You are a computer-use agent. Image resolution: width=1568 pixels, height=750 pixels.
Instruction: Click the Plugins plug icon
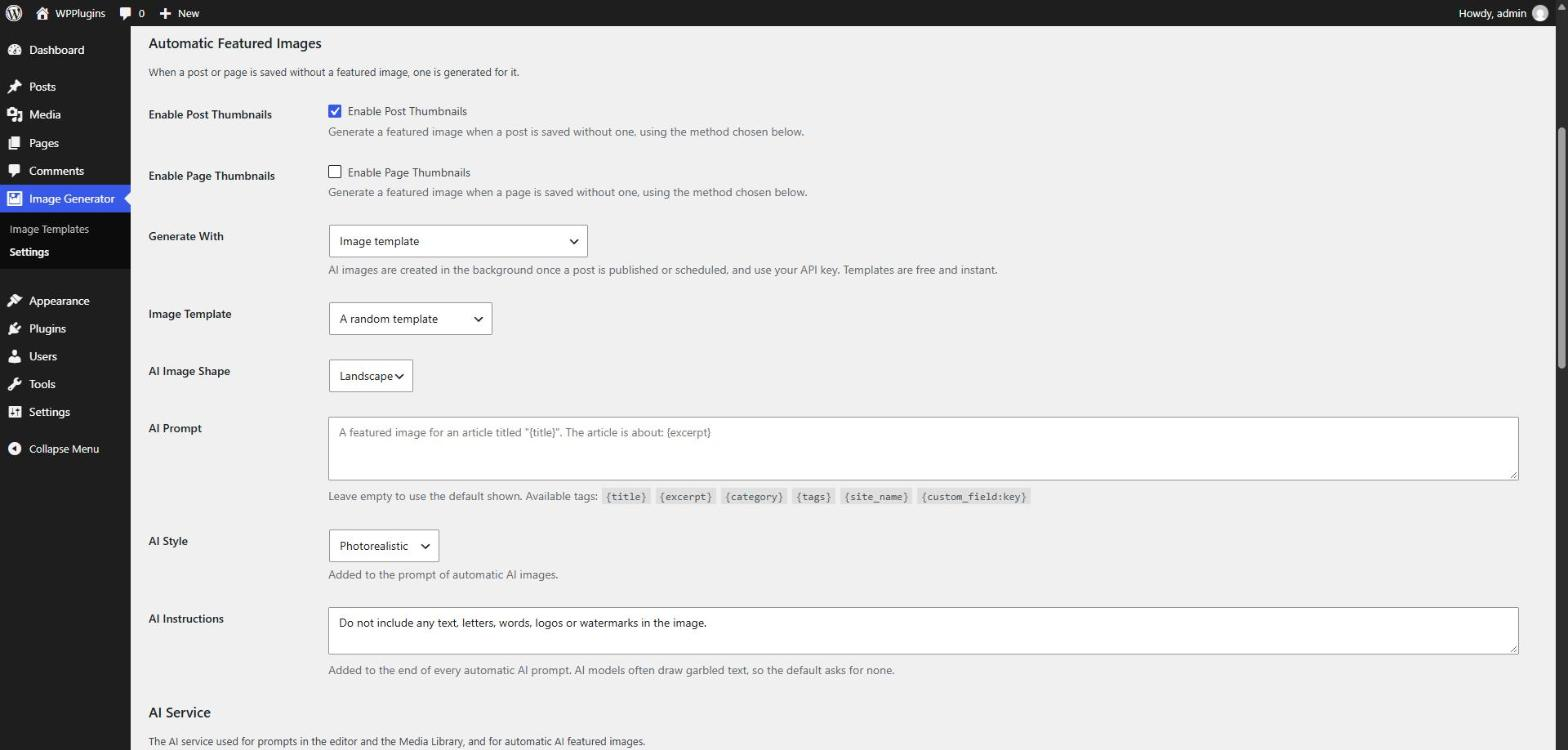point(14,329)
